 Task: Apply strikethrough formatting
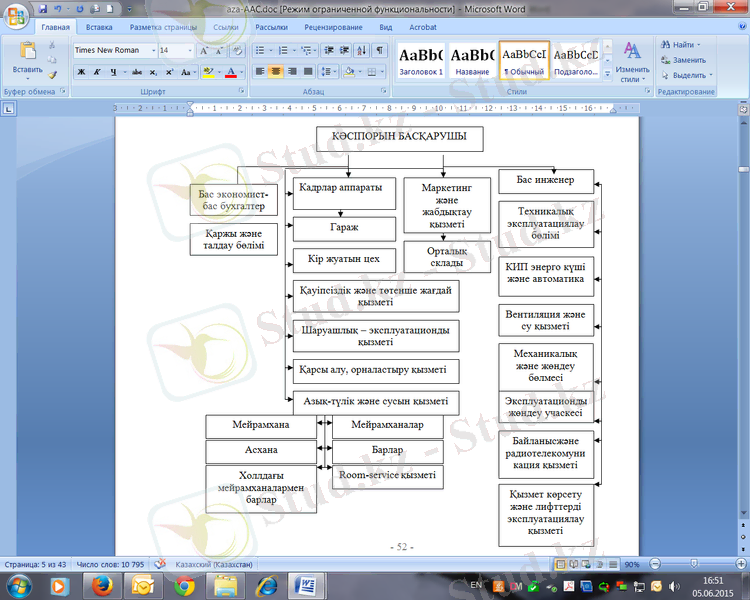137,72
